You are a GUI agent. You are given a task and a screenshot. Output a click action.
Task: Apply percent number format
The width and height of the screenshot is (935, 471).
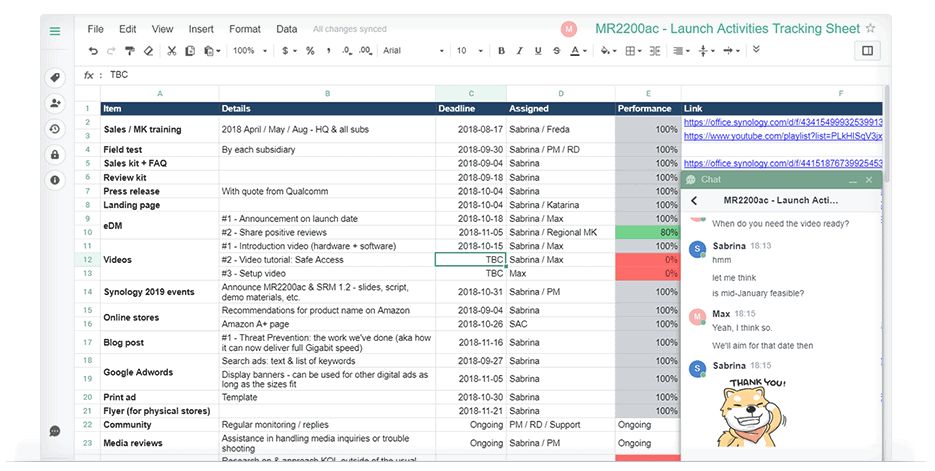click(x=310, y=51)
